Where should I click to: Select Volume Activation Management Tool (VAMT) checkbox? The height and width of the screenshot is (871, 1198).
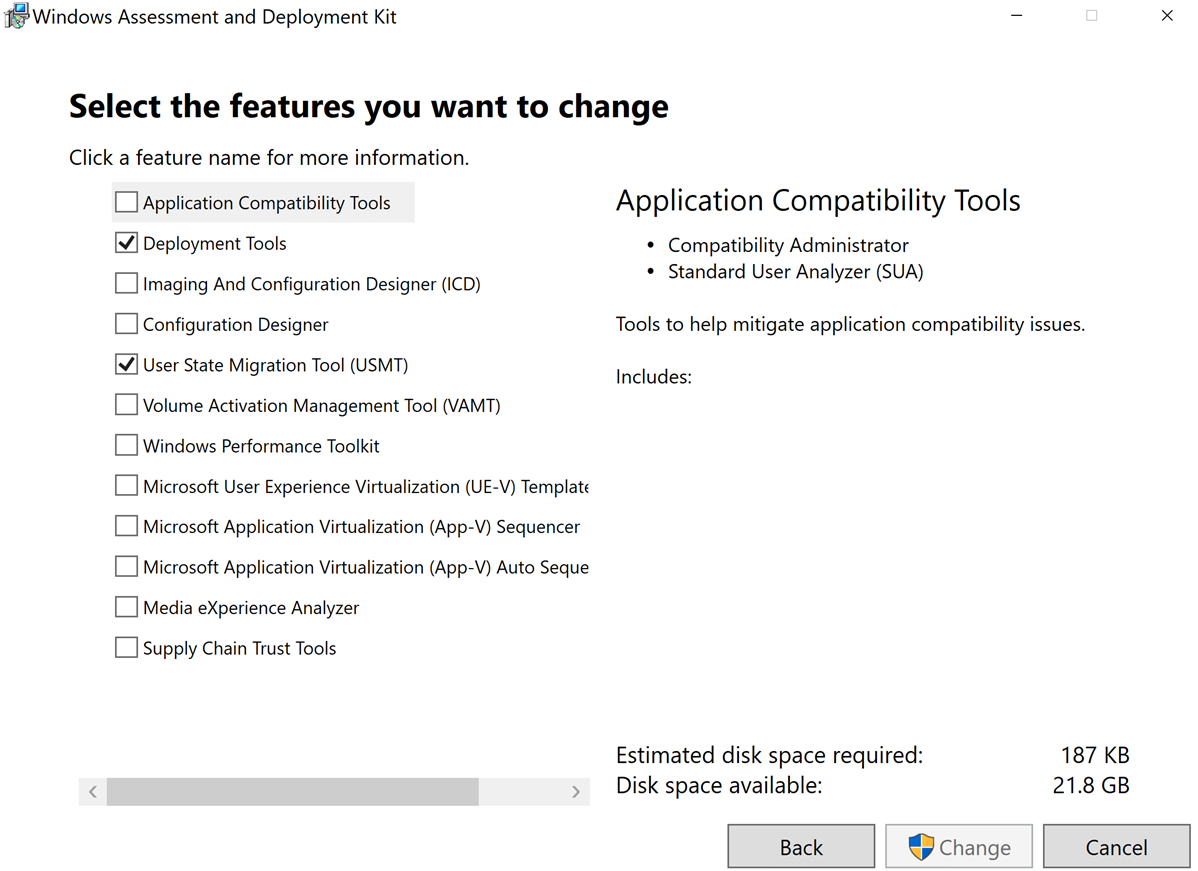point(126,405)
